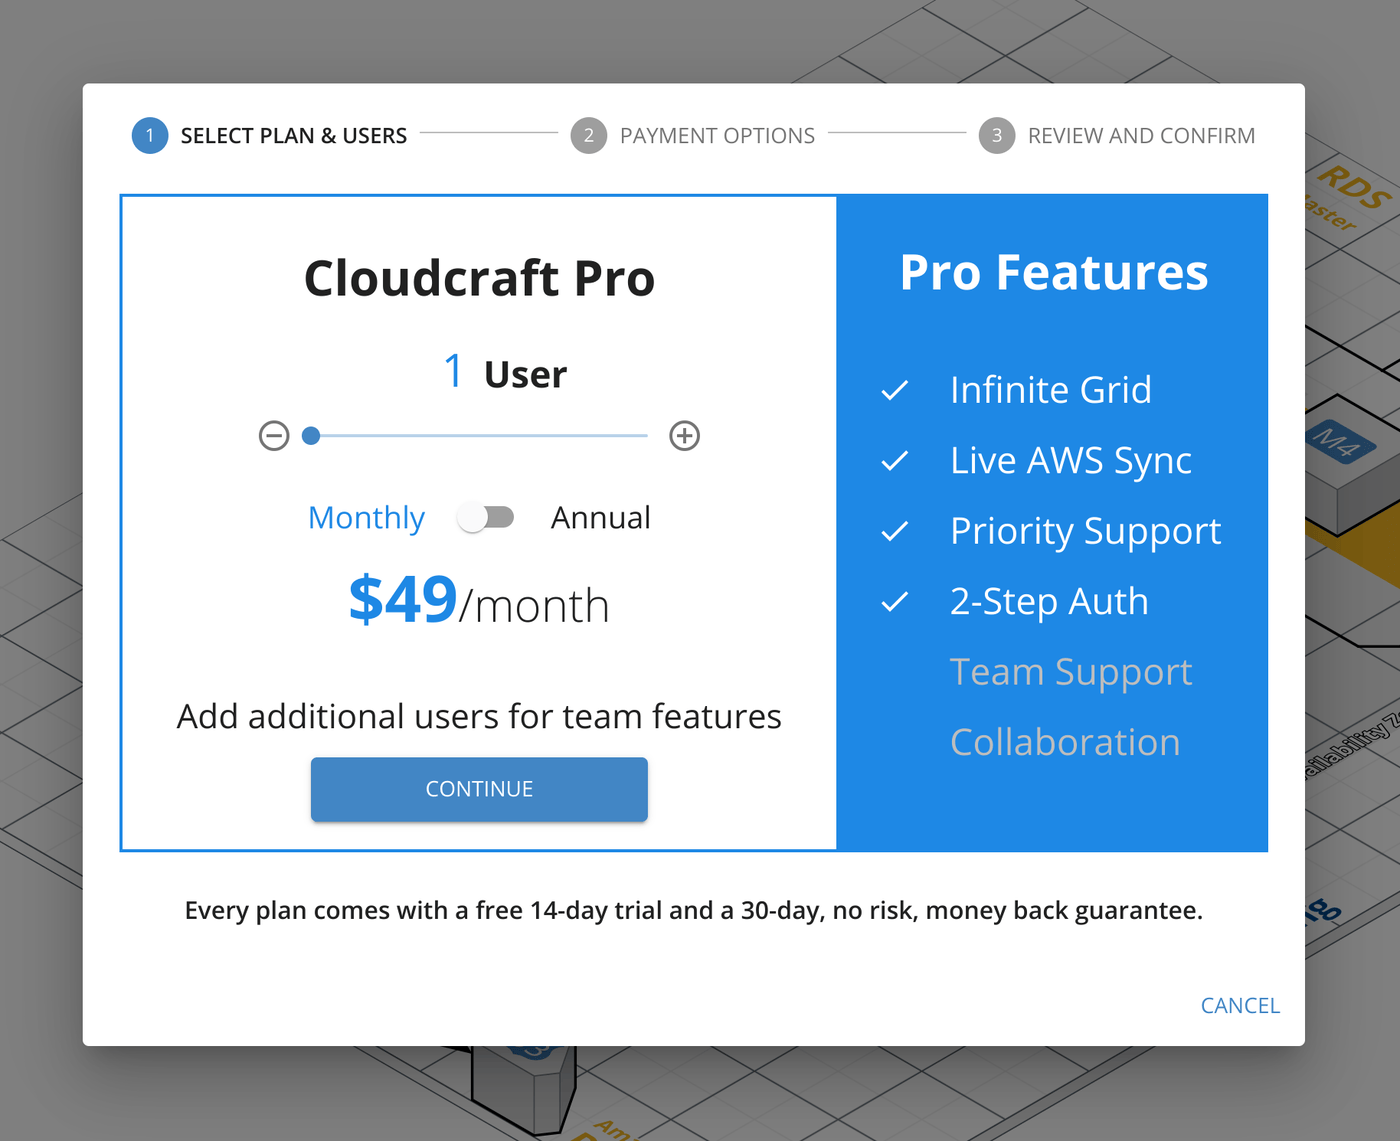This screenshot has width=1400, height=1141.
Task: Click the Priority Support feature text
Action: tap(1086, 531)
